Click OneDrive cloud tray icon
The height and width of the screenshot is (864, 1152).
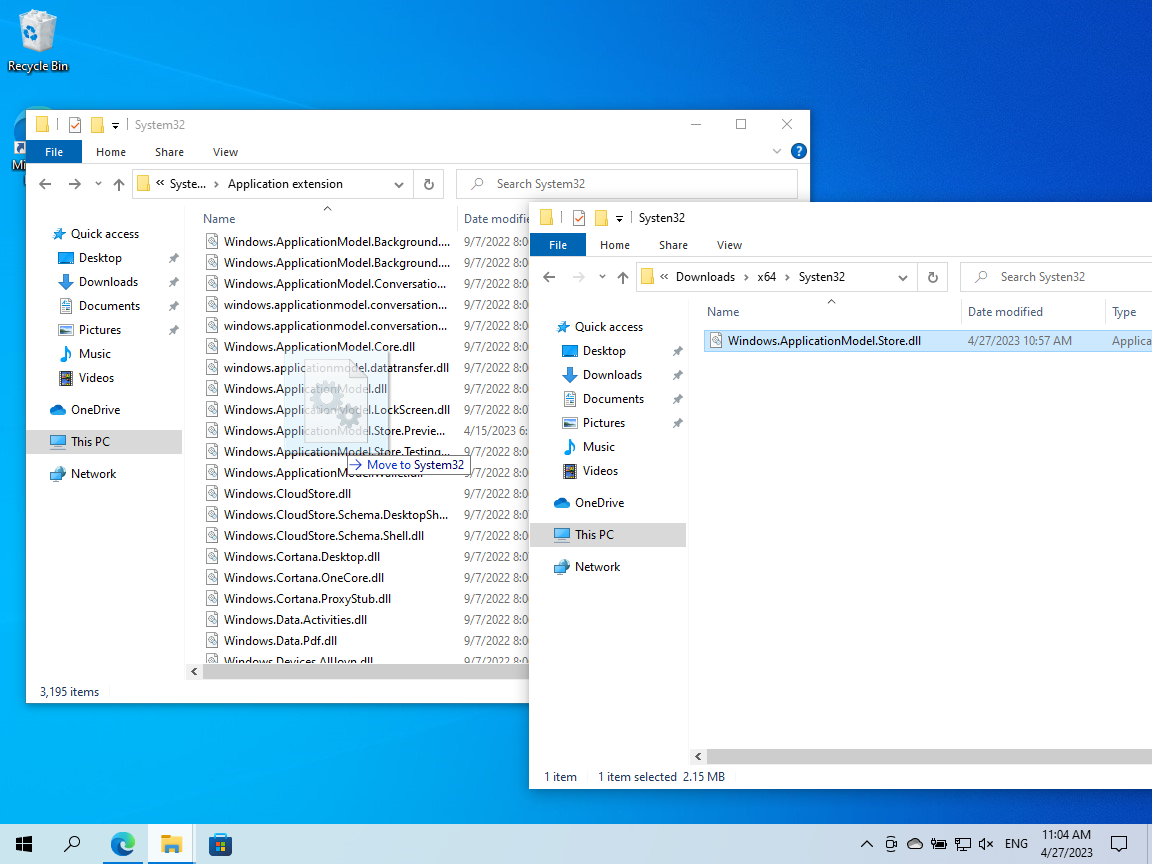(x=915, y=844)
